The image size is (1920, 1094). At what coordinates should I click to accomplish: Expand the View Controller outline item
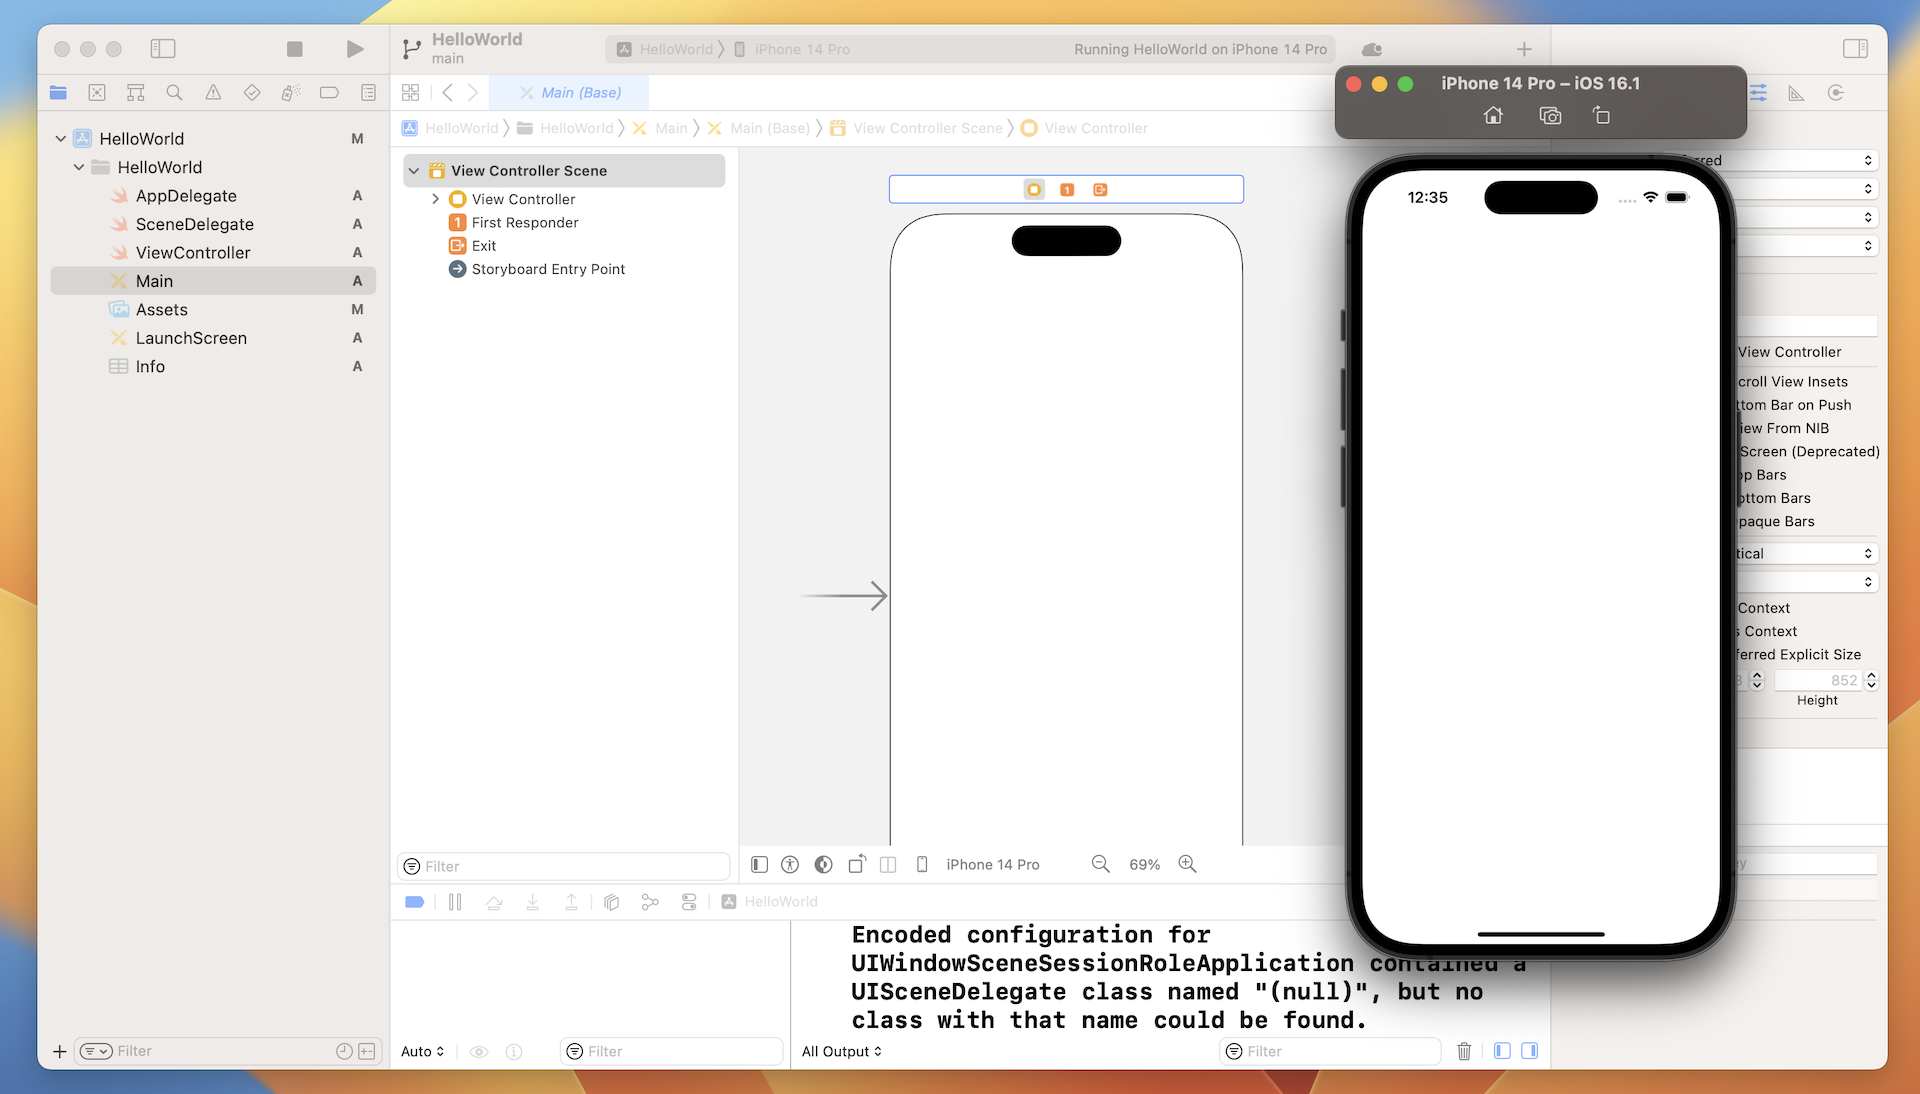pyautogui.click(x=435, y=199)
